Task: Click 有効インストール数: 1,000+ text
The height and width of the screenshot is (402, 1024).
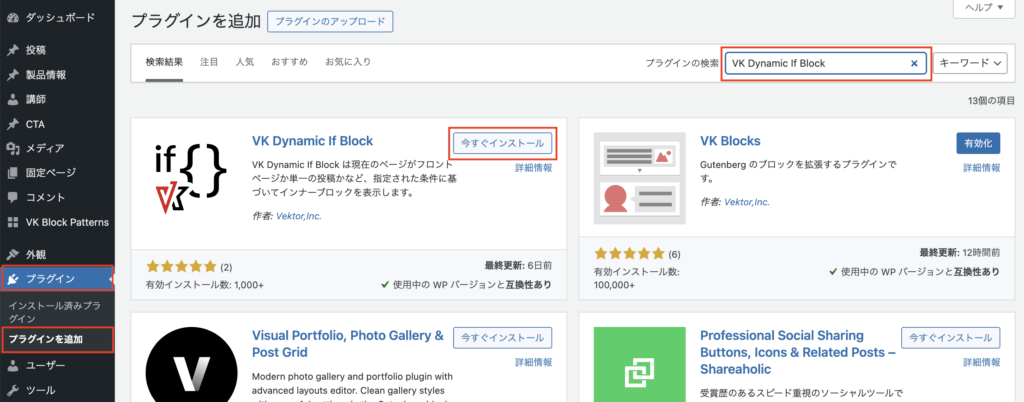Action: pyautogui.click(x=205, y=285)
